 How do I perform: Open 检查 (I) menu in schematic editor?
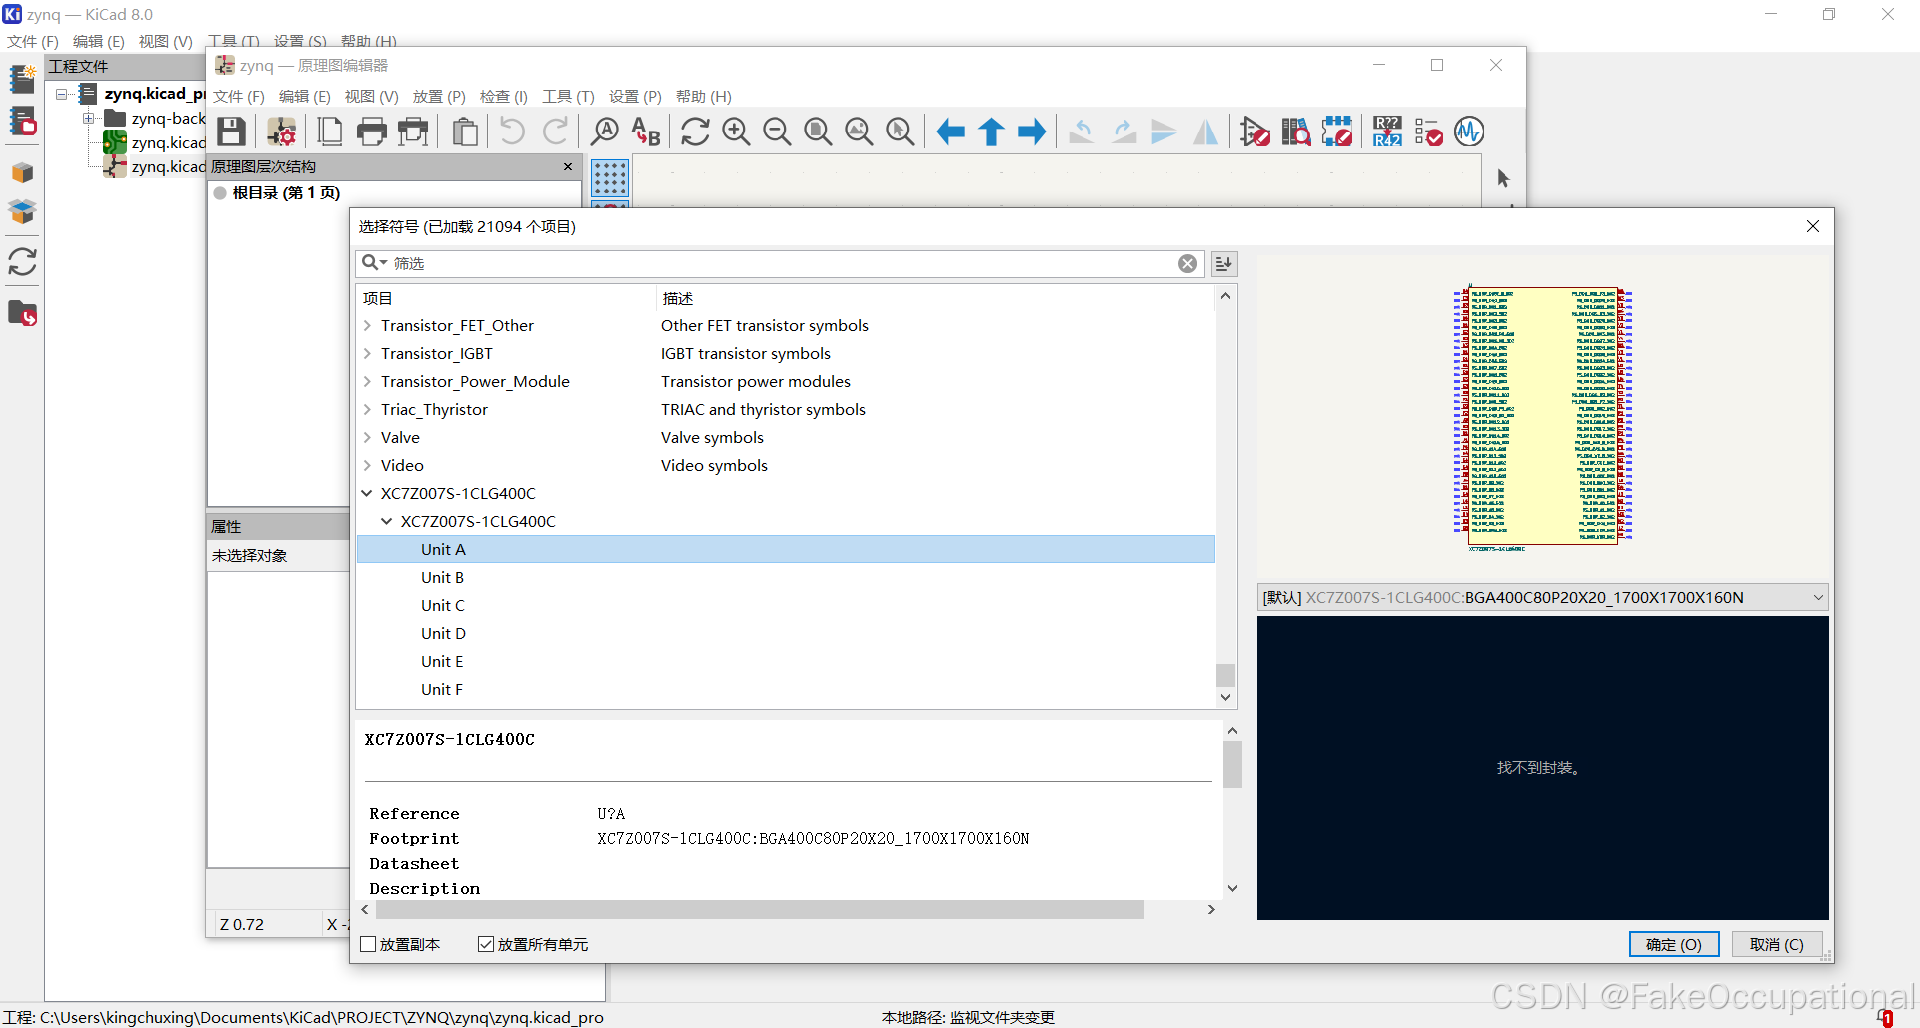pyautogui.click(x=503, y=97)
